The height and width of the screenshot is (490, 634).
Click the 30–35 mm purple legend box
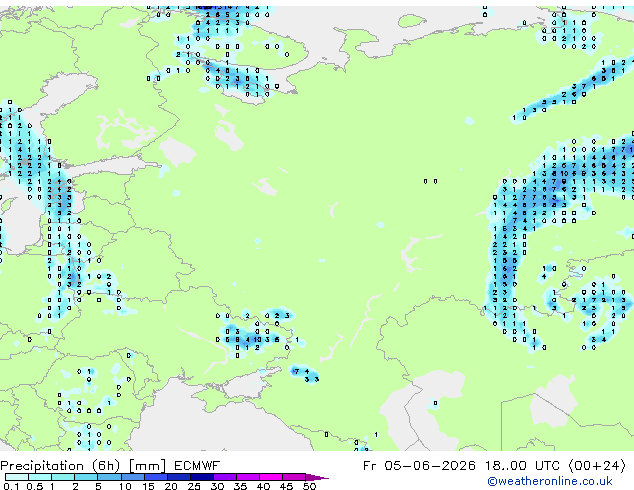coord(225,477)
